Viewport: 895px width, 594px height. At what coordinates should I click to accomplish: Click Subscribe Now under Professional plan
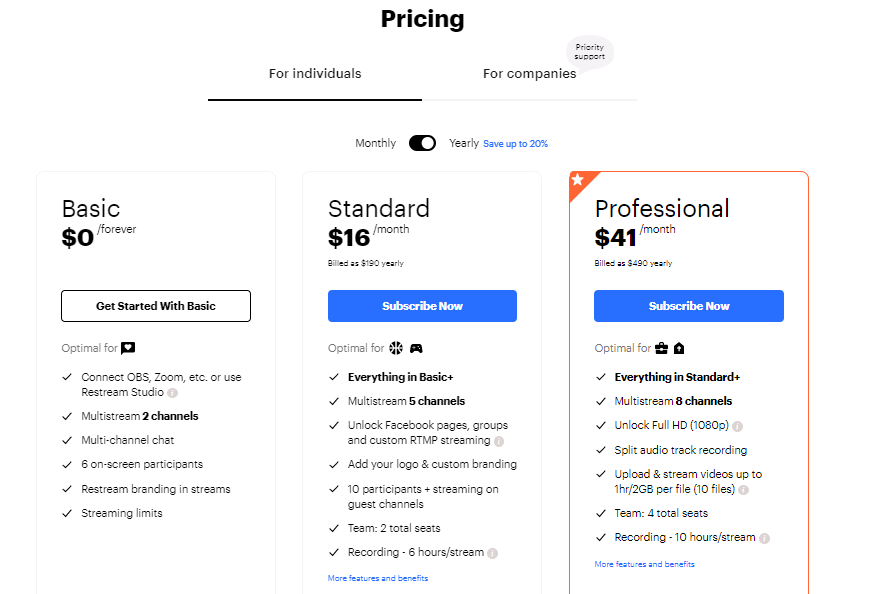689,306
